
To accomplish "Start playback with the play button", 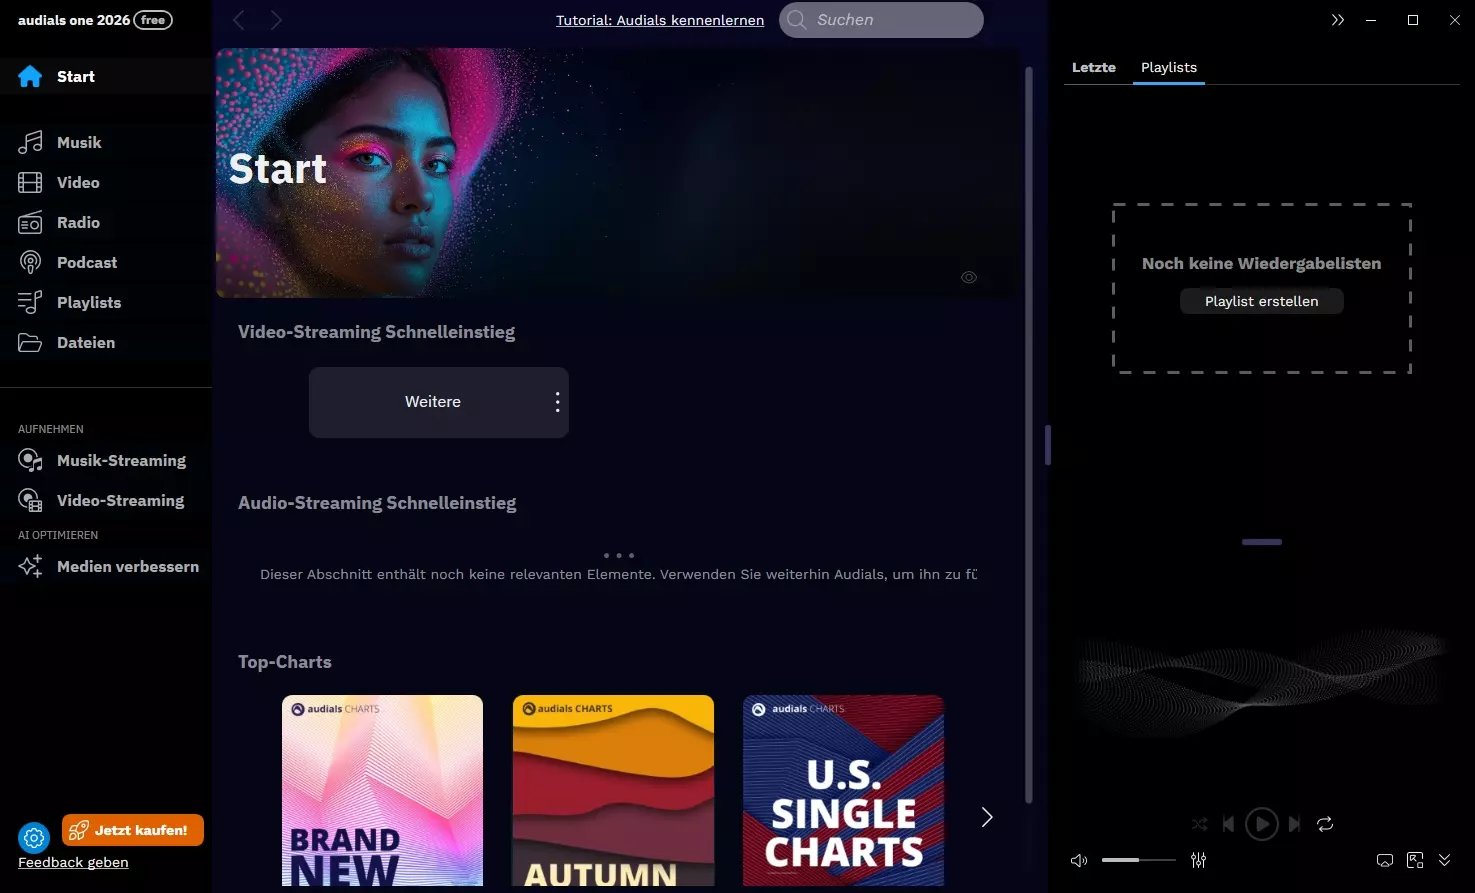I will click(1262, 824).
